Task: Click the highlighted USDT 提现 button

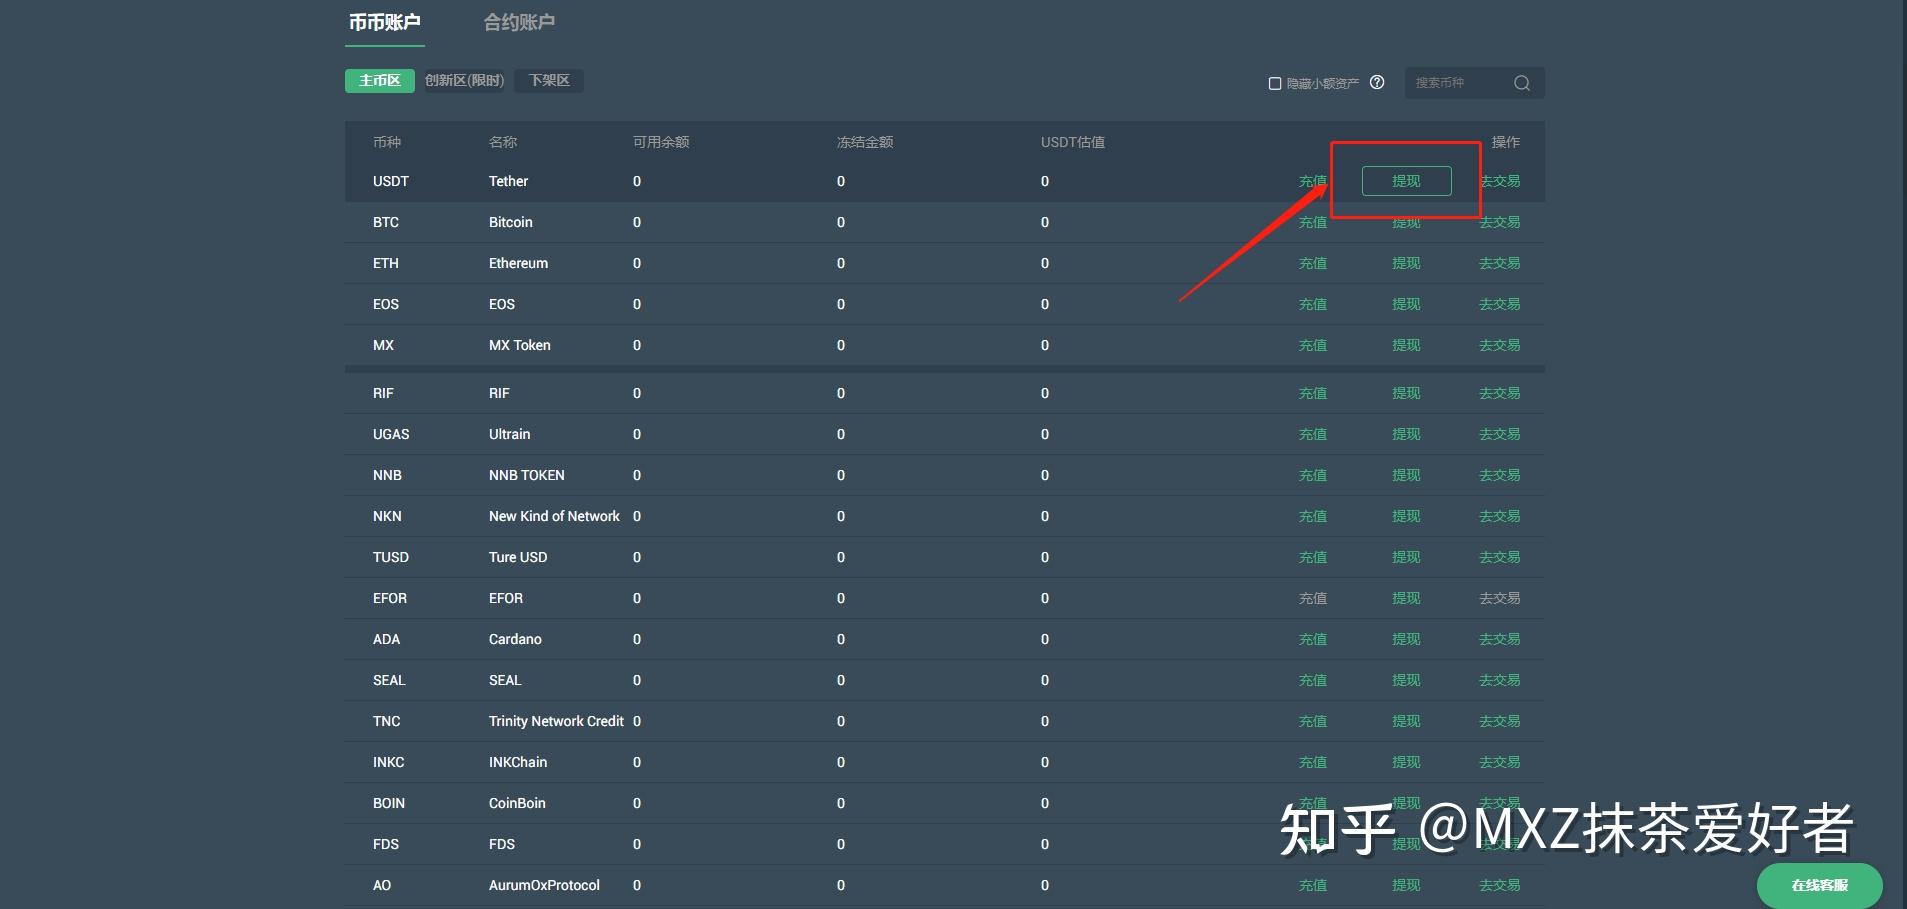Action: (x=1406, y=181)
